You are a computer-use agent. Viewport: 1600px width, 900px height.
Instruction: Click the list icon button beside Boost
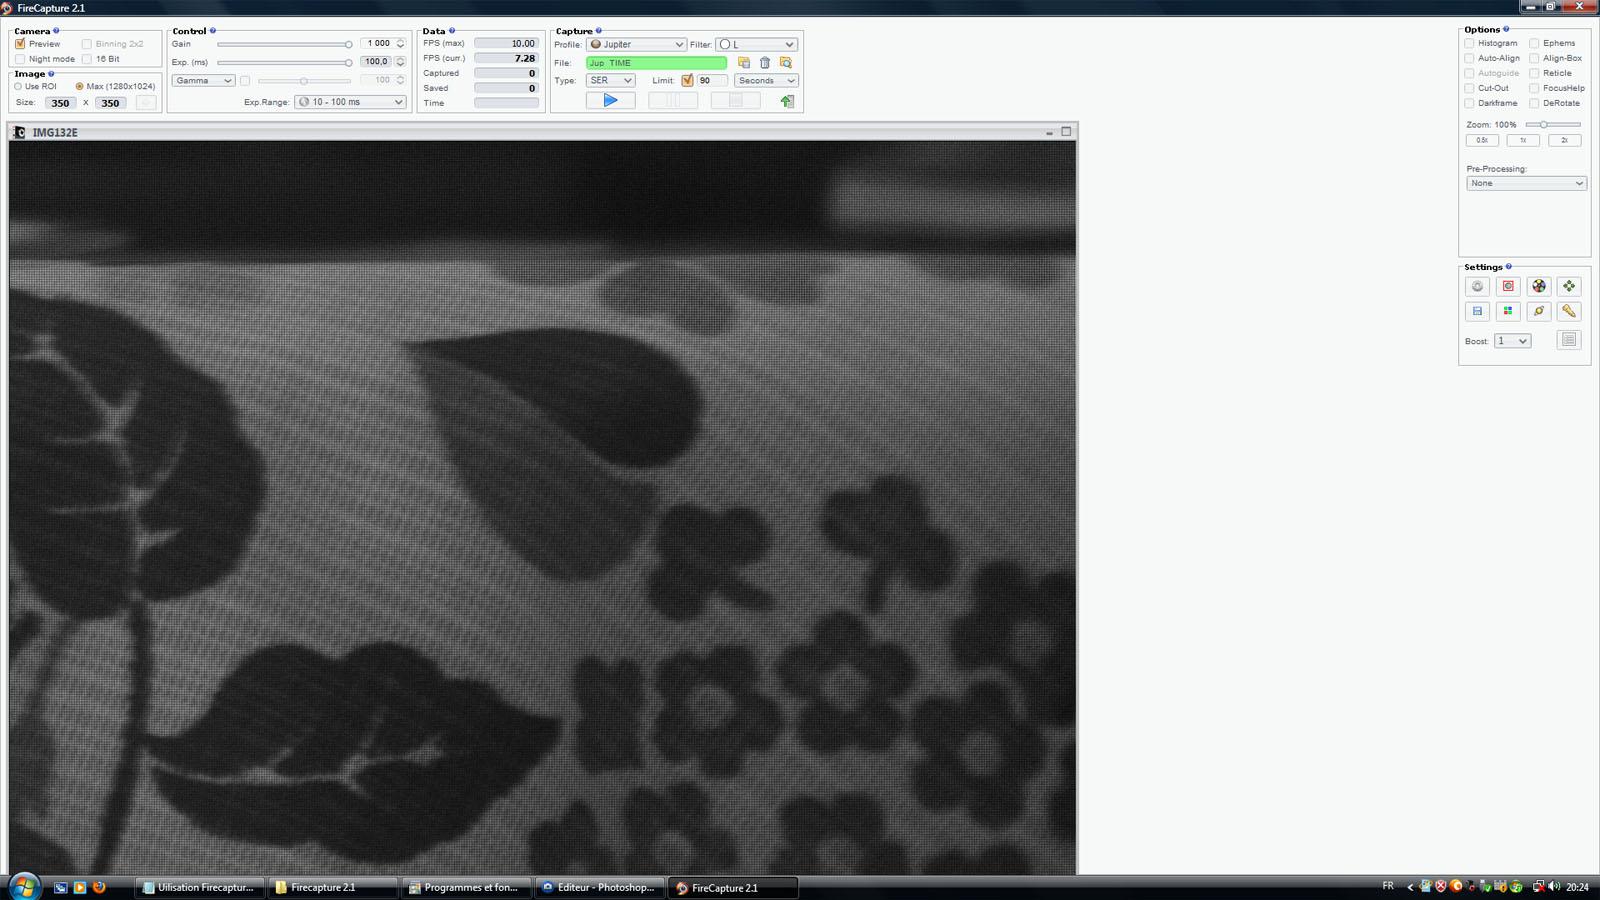point(1569,340)
